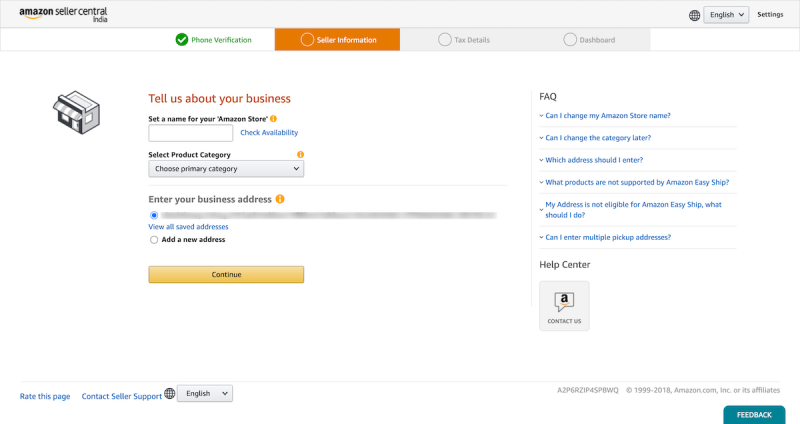This screenshot has height=424, width=800.
Task: Click info icon beside Amazon Store name label
Action: [x=273, y=119]
